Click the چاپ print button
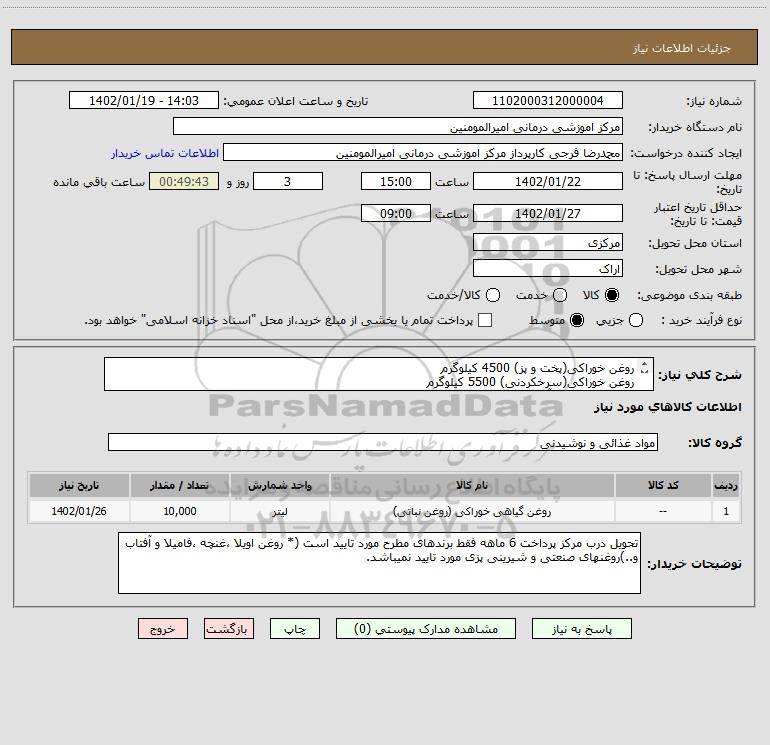 click(x=295, y=629)
